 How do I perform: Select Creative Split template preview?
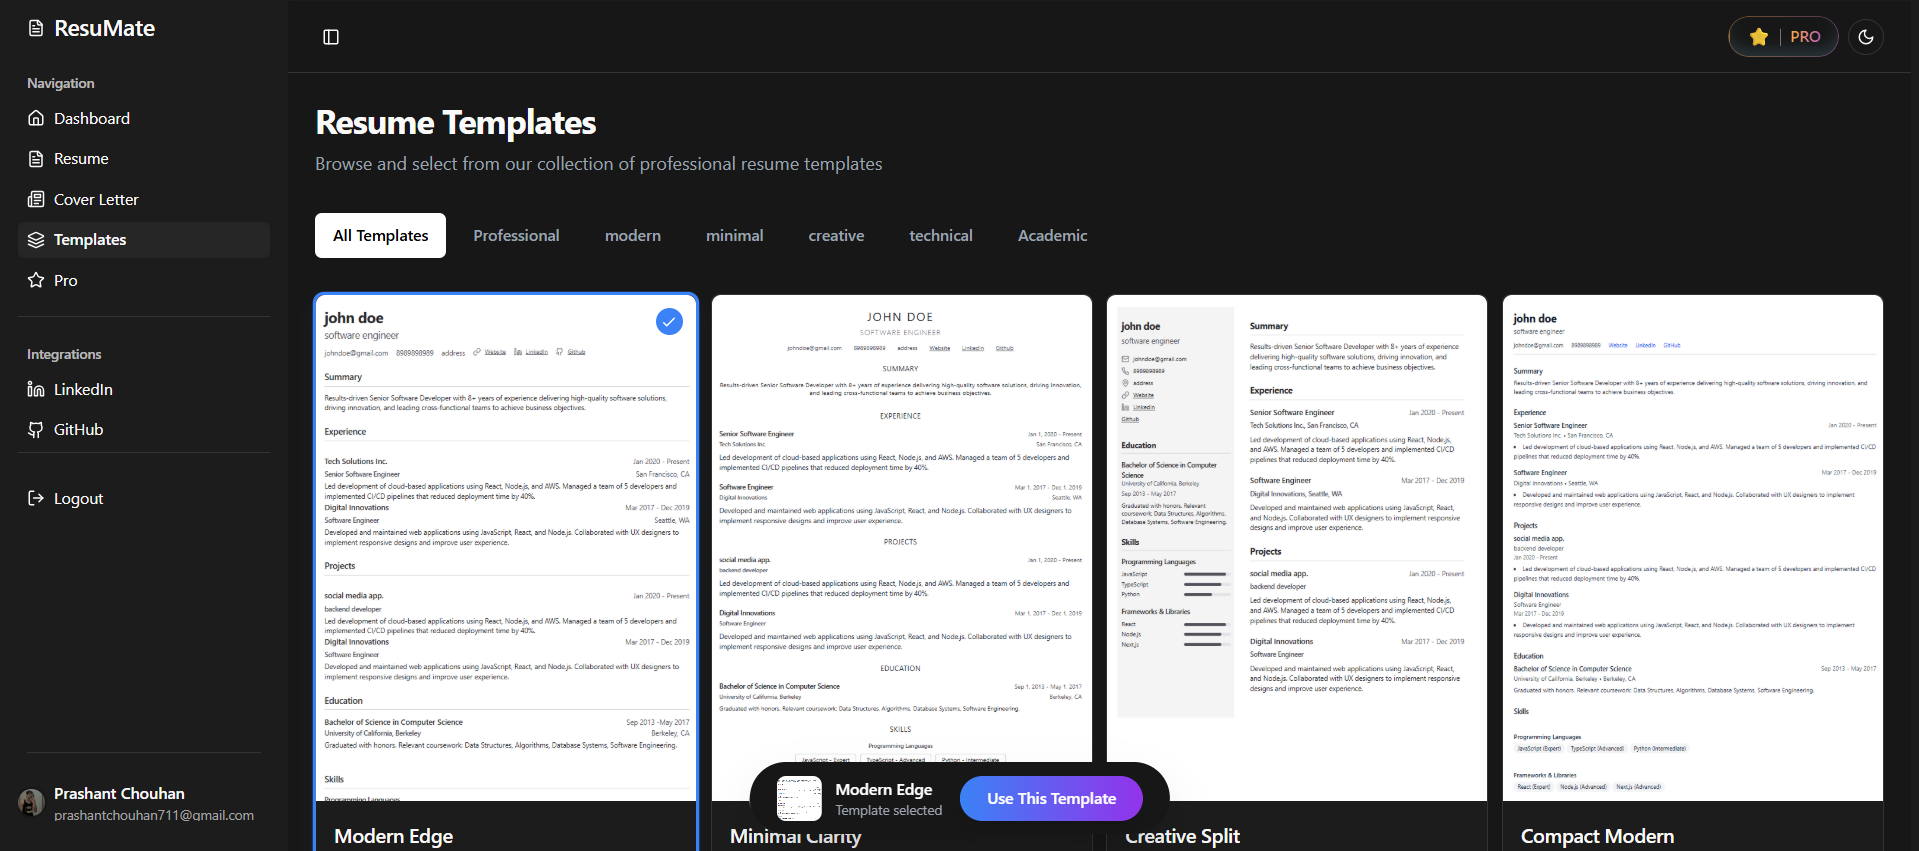click(x=1297, y=548)
